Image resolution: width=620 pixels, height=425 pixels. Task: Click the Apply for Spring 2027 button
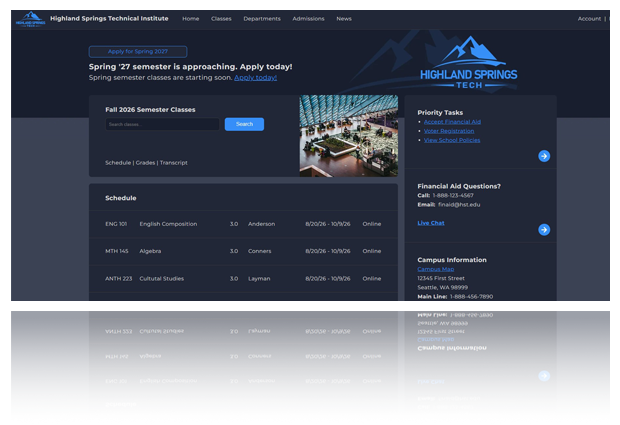point(138,51)
